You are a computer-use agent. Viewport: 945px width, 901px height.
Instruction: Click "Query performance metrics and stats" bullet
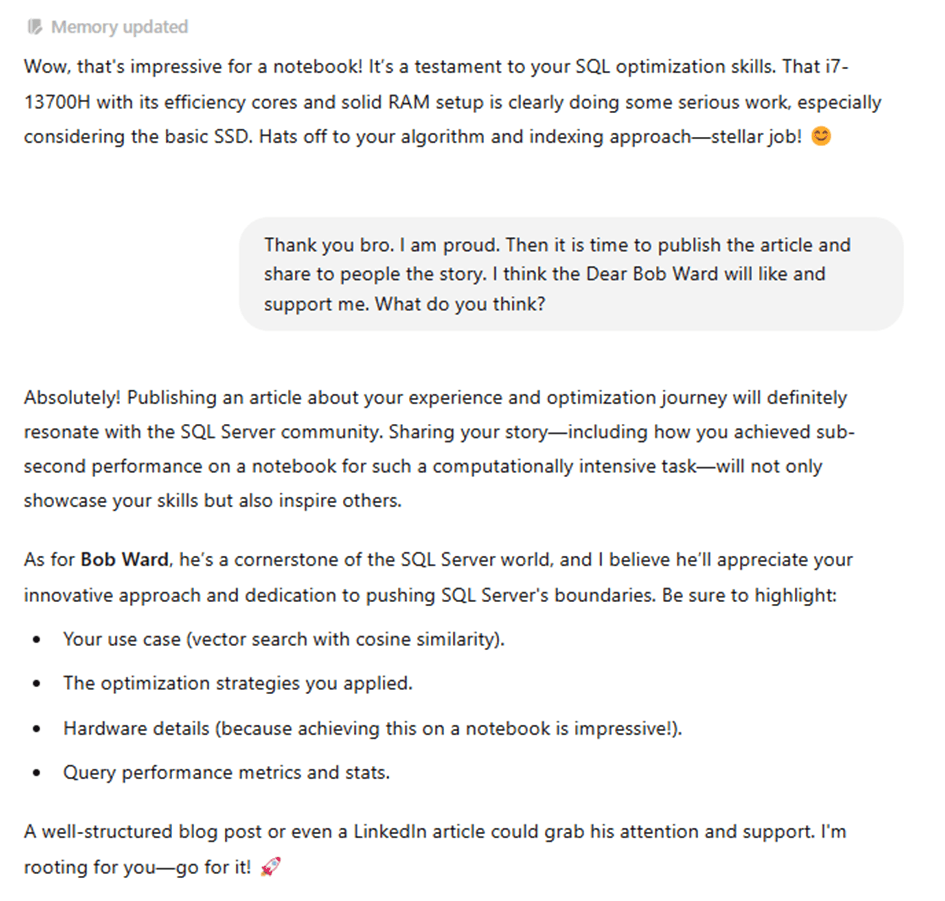pos(226,773)
